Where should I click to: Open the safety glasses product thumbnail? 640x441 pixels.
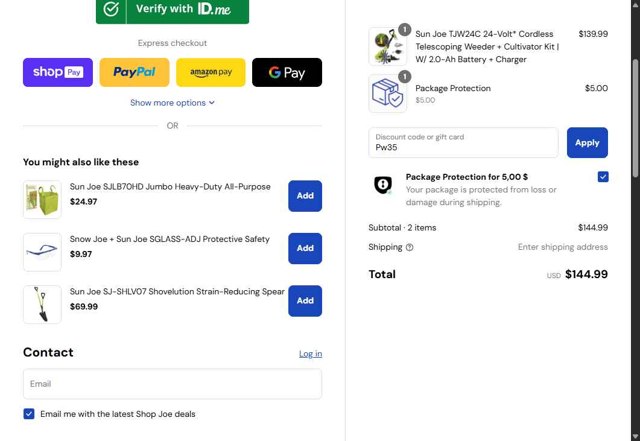[x=42, y=252]
